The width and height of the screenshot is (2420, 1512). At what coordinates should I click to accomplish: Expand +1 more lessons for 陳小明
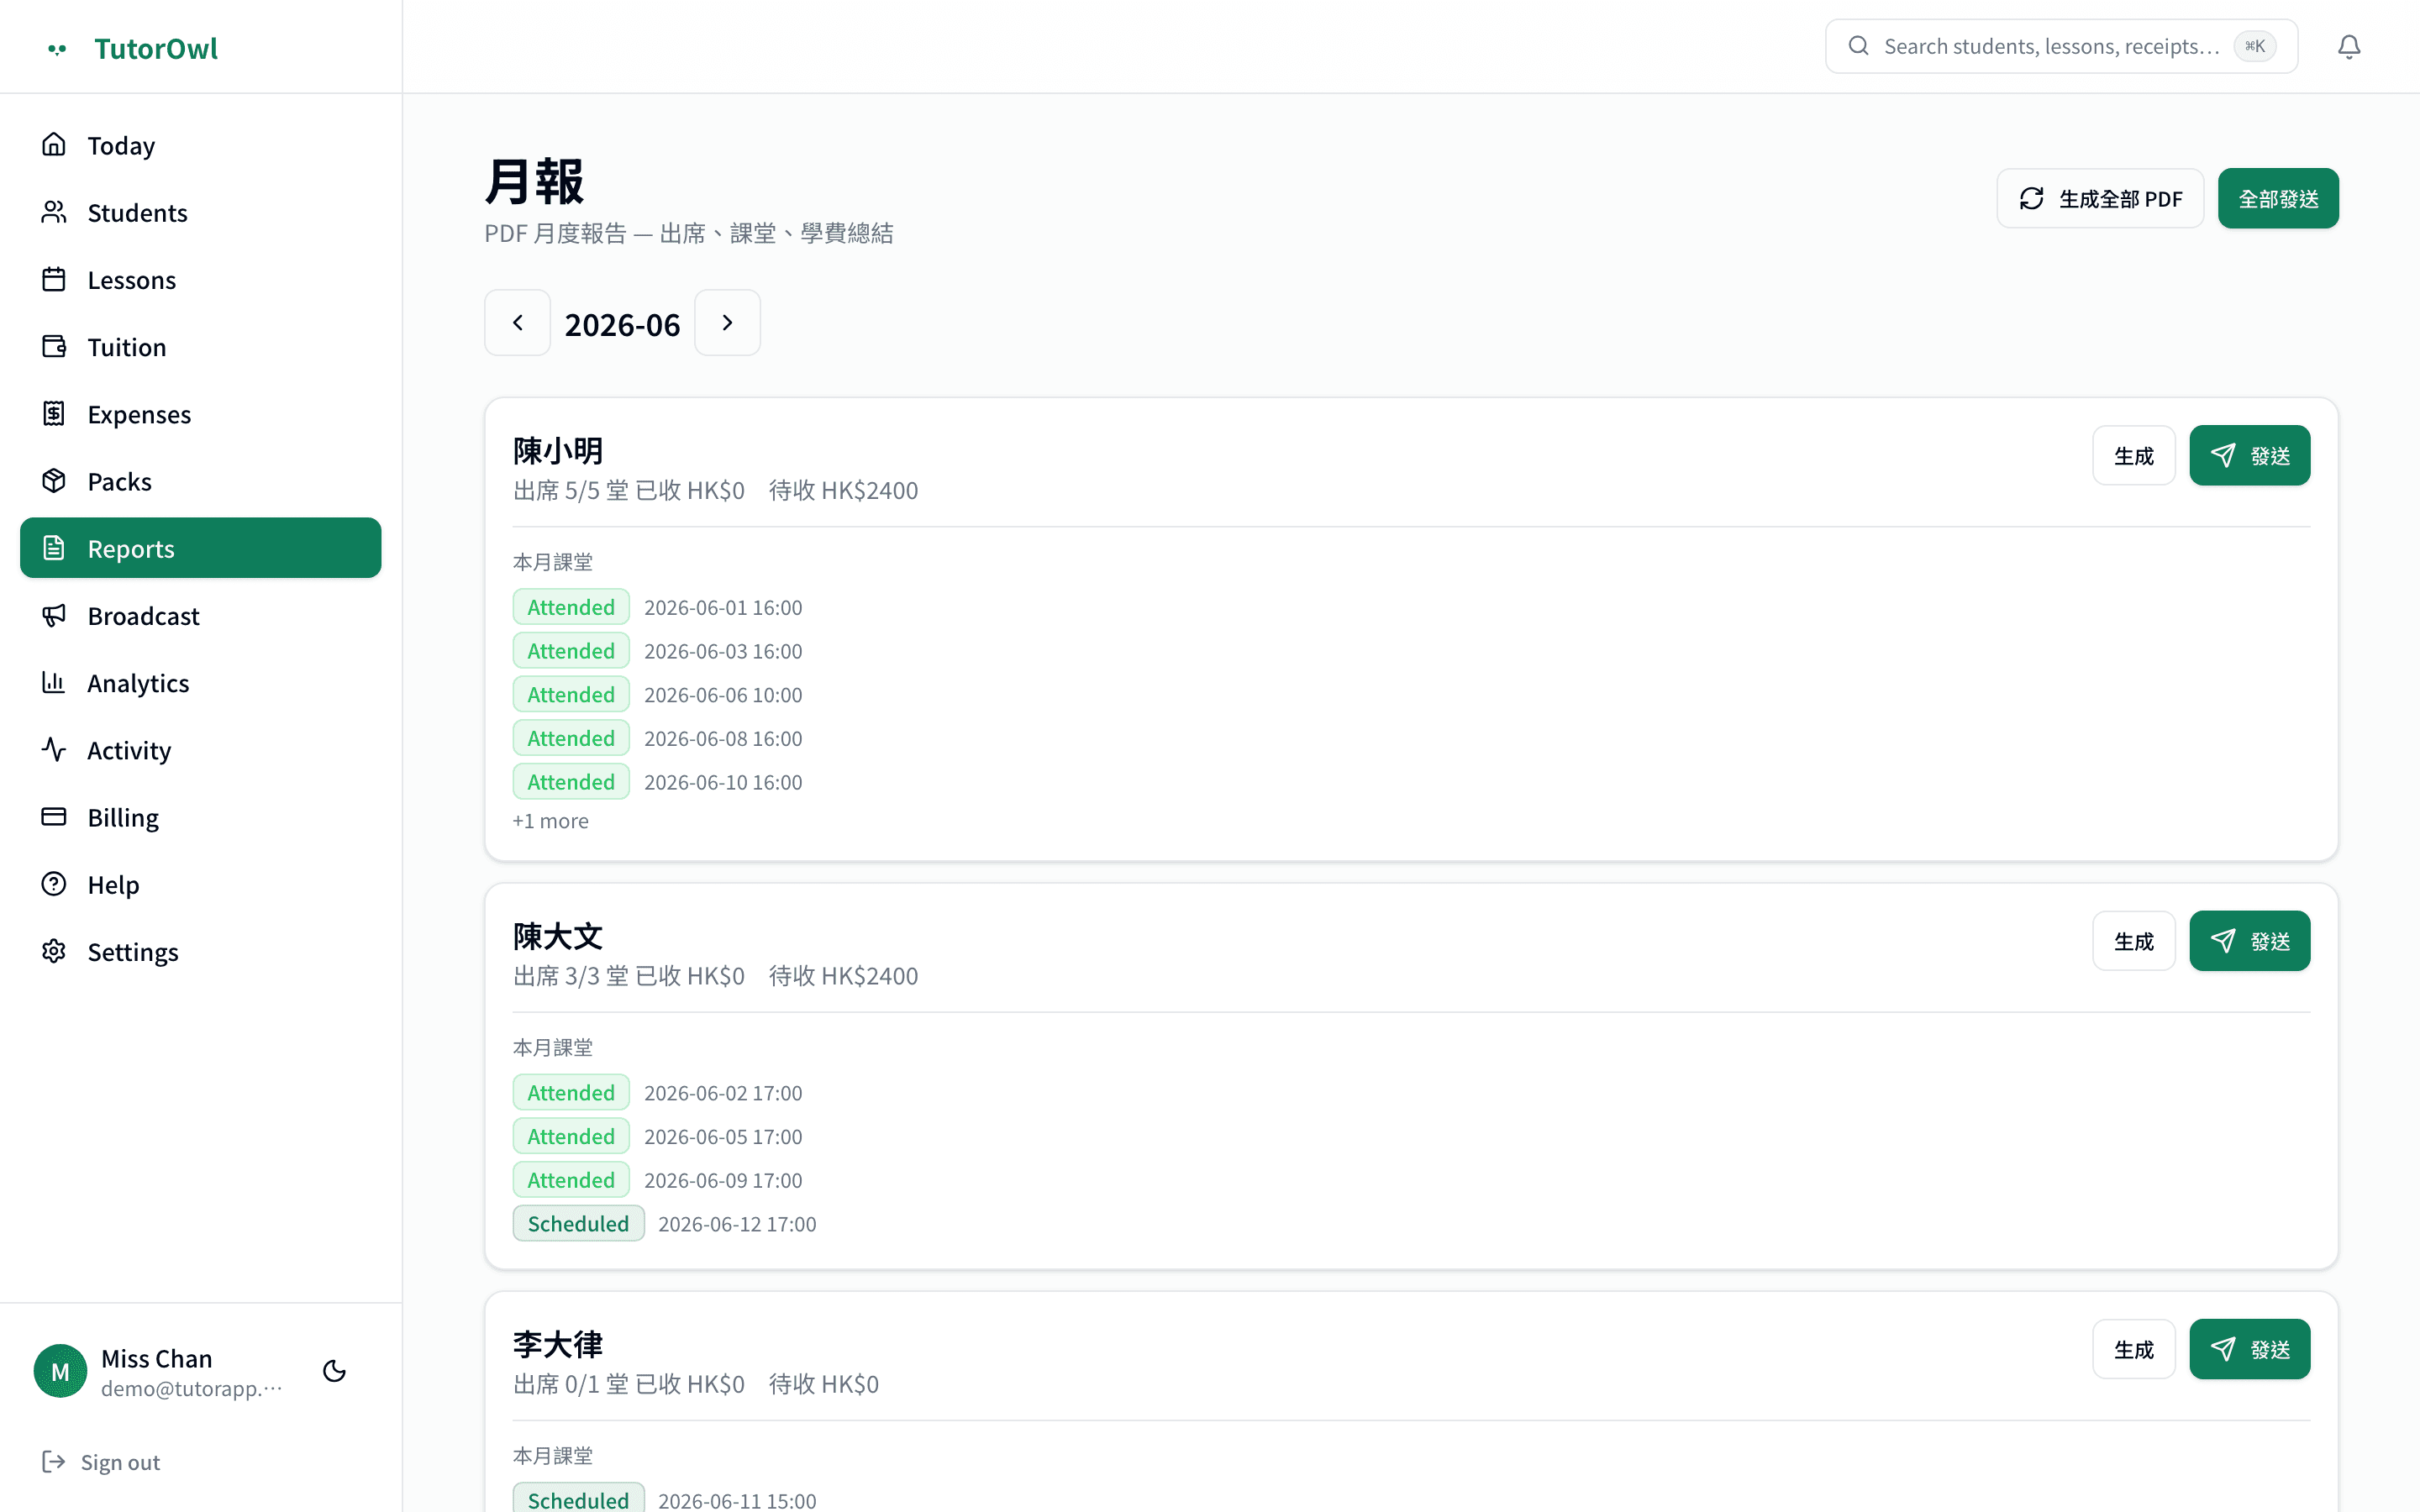550,821
